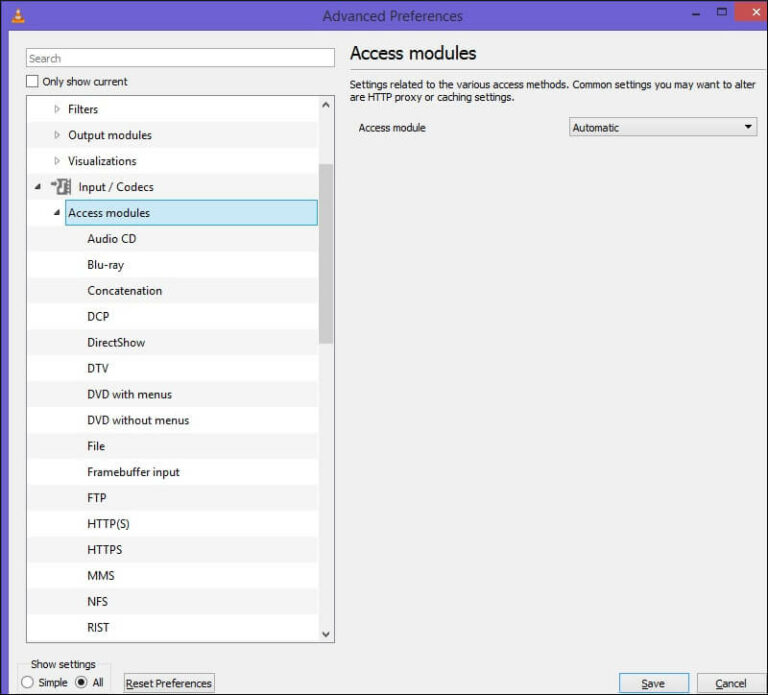Open the Access module dropdown
Viewport: 768px width, 695px height.
[663, 127]
